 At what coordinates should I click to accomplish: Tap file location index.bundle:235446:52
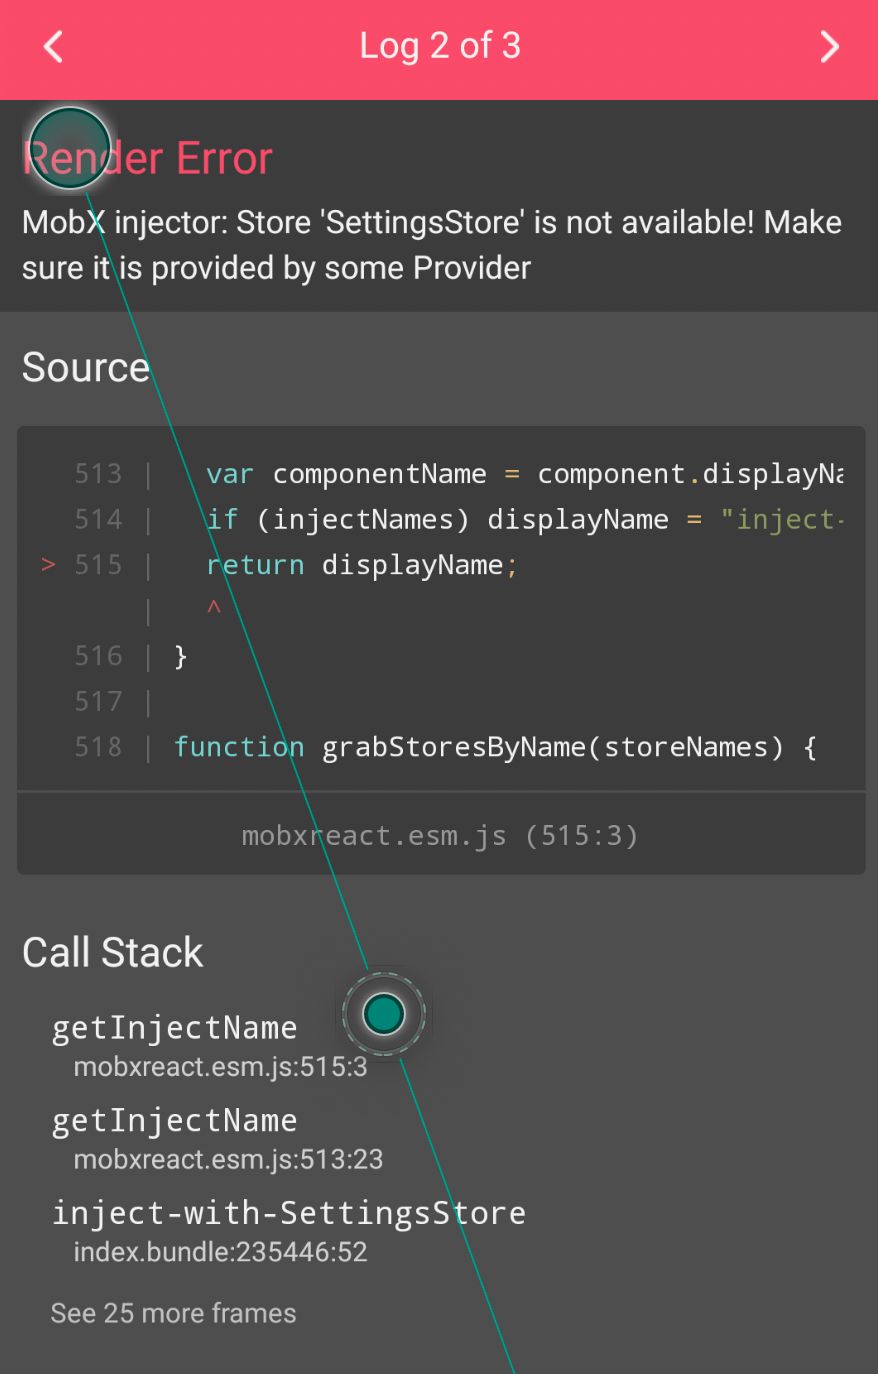tap(221, 1252)
